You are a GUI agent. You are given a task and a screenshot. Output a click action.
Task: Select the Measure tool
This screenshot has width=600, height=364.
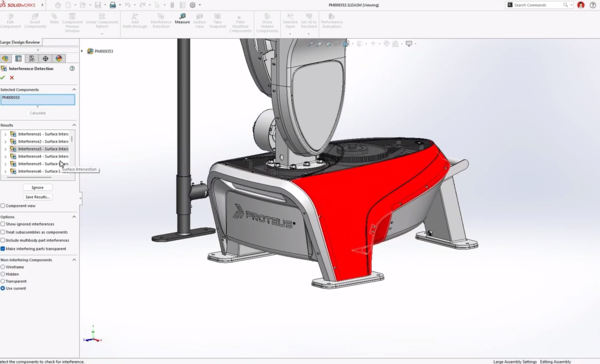click(x=182, y=19)
